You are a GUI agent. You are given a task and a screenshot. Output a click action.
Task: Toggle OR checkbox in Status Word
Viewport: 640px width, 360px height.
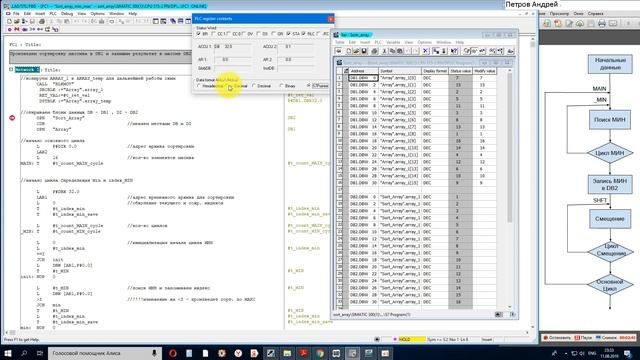[274, 33]
